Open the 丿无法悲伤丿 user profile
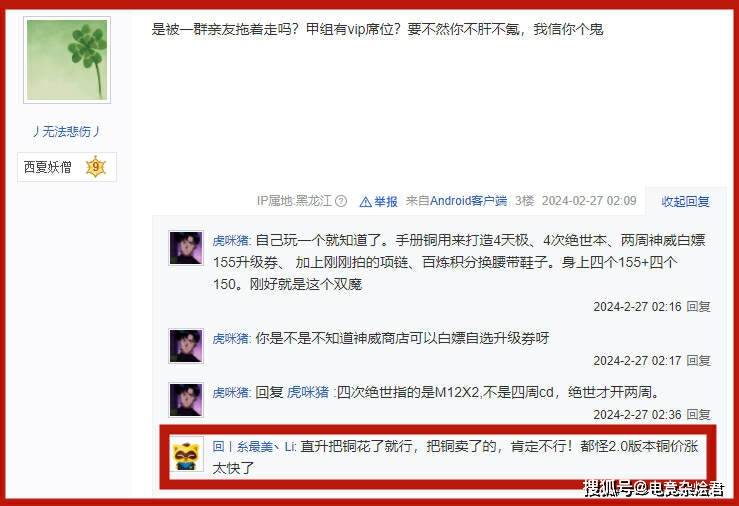This screenshot has height=506, width=739. click(x=67, y=131)
